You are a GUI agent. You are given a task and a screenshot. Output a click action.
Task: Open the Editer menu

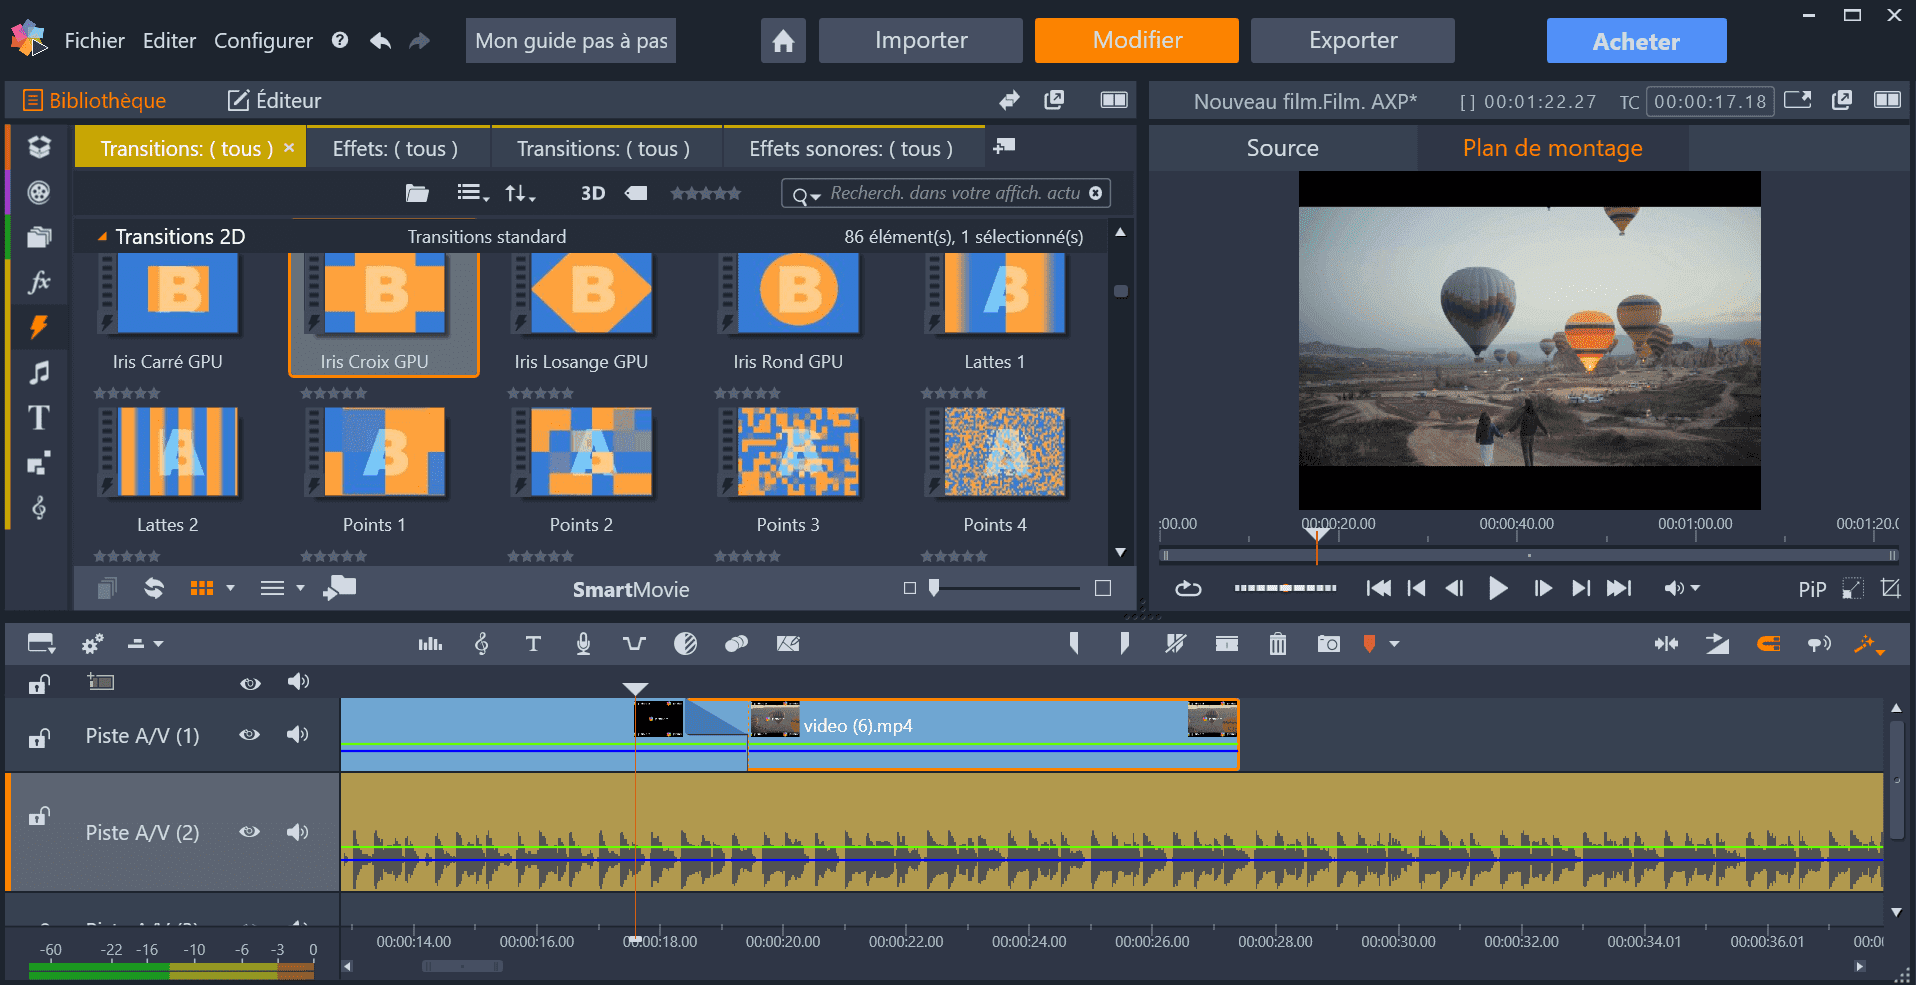[169, 40]
